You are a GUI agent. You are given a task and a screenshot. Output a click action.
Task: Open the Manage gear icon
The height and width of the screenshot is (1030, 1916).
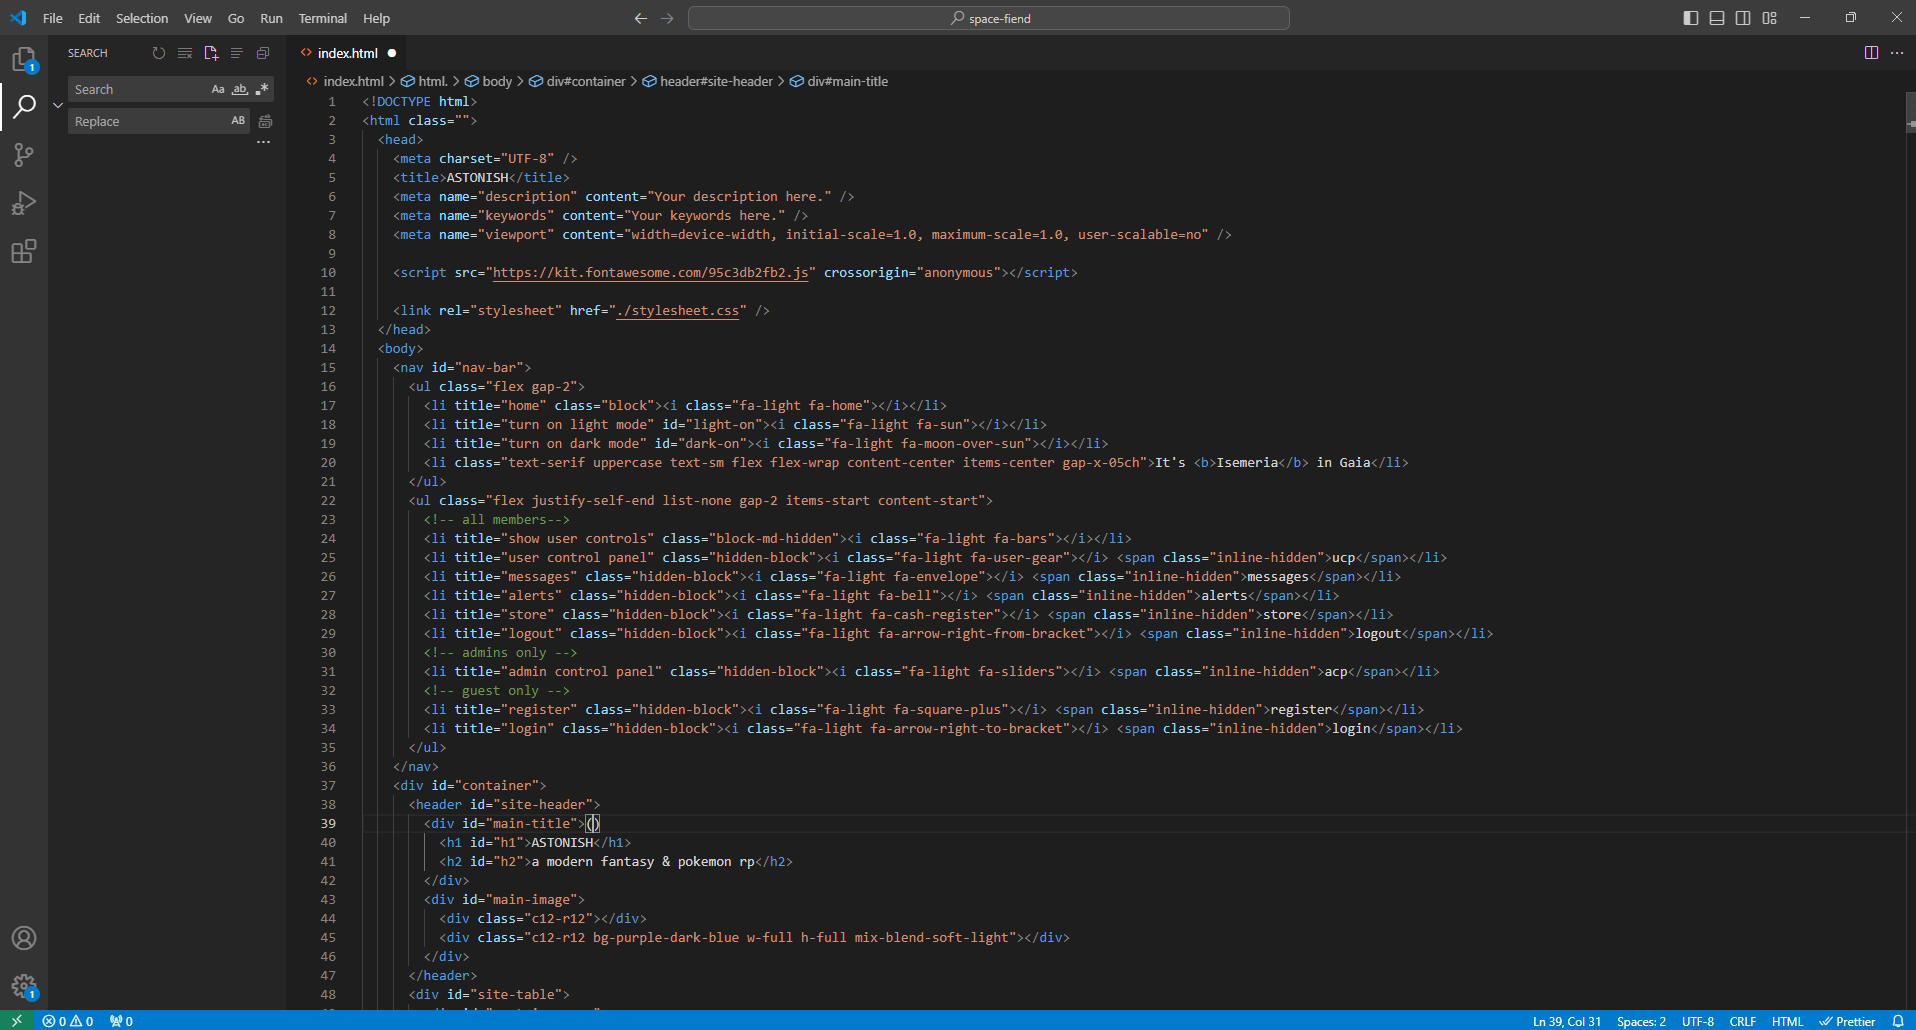coord(24,986)
